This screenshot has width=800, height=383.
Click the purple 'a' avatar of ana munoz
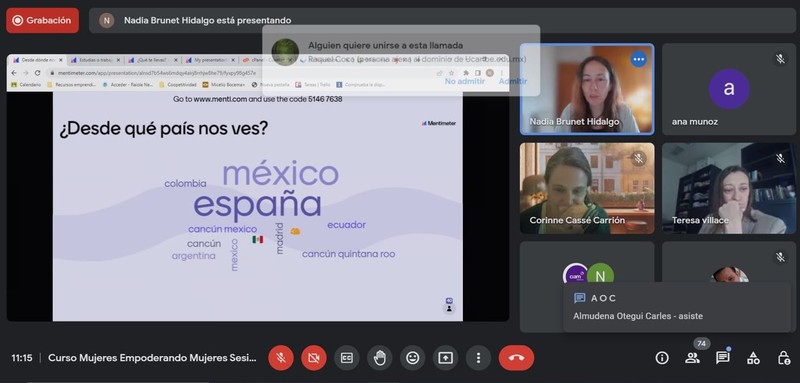729,89
